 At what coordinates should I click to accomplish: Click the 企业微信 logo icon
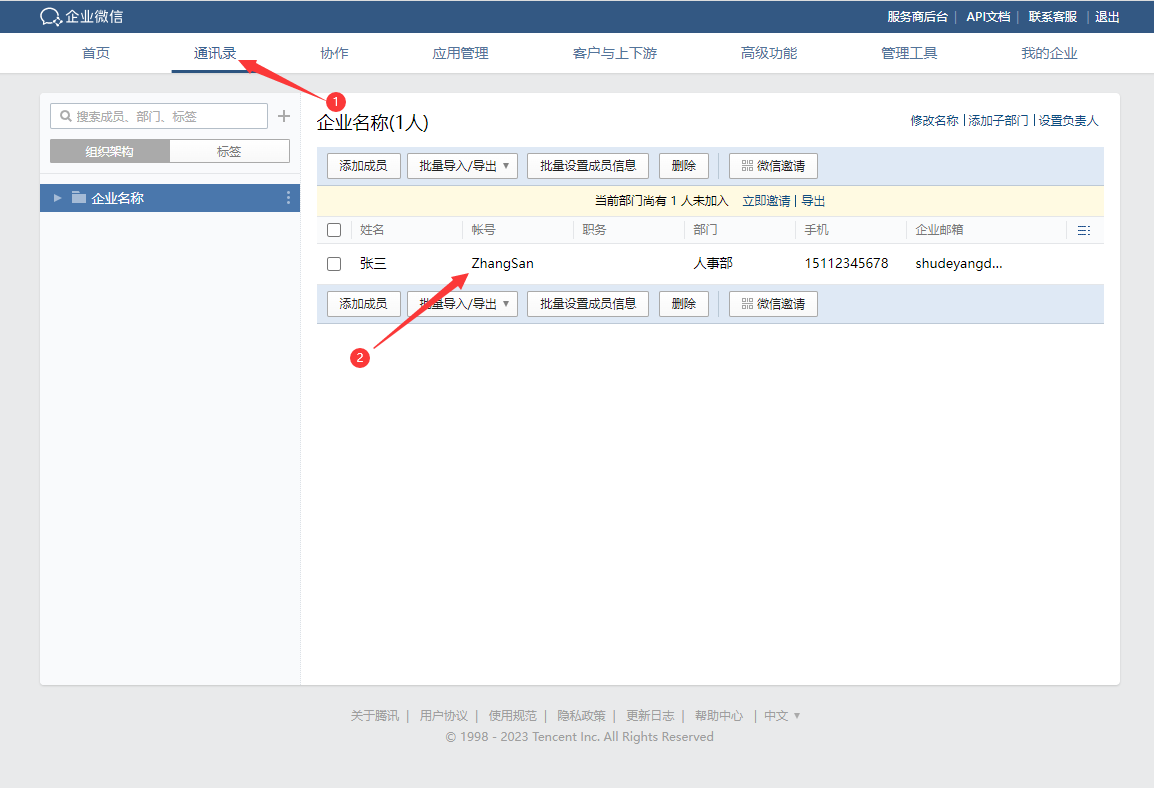[x=51, y=17]
